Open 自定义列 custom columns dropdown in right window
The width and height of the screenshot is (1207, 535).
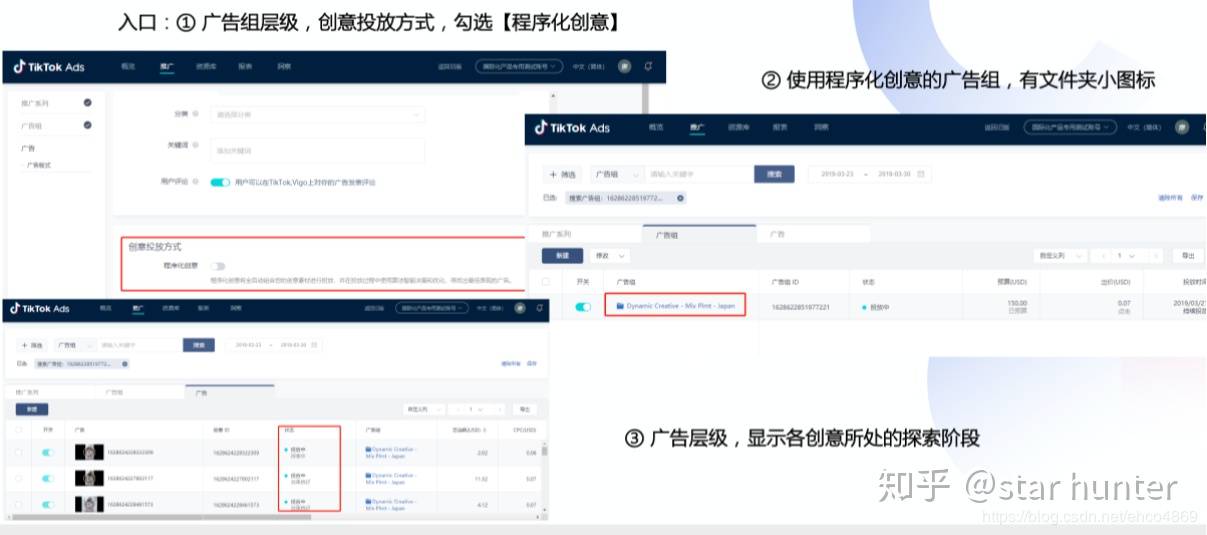click(1060, 256)
